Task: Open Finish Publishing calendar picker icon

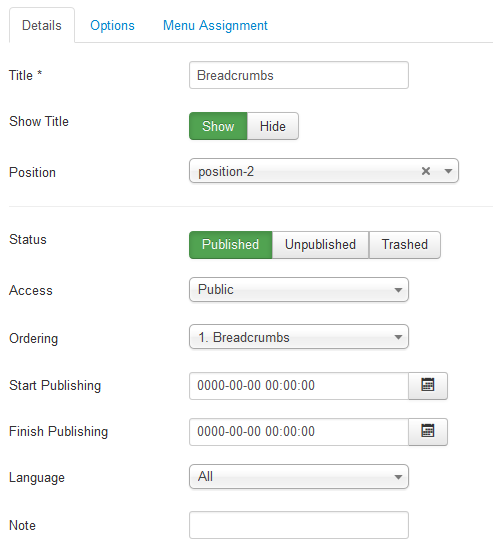Action: [428, 432]
